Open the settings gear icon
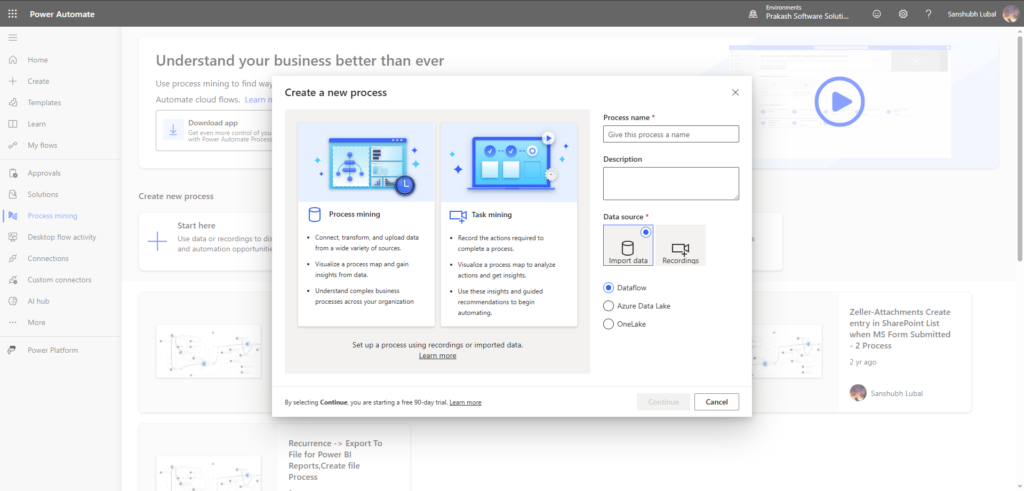 (x=903, y=14)
